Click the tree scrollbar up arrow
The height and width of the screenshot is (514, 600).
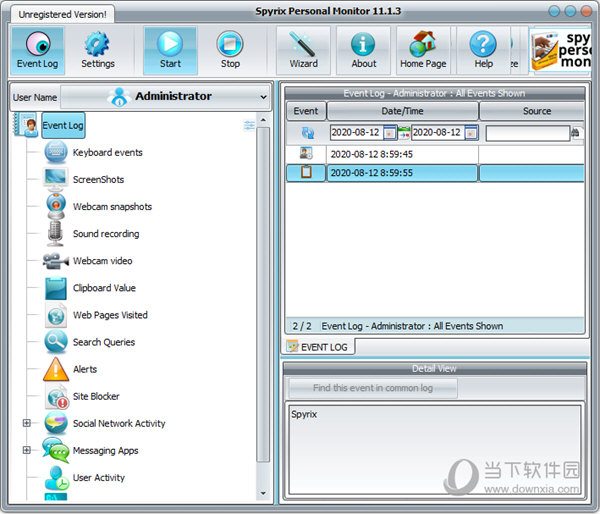pos(263,120)
